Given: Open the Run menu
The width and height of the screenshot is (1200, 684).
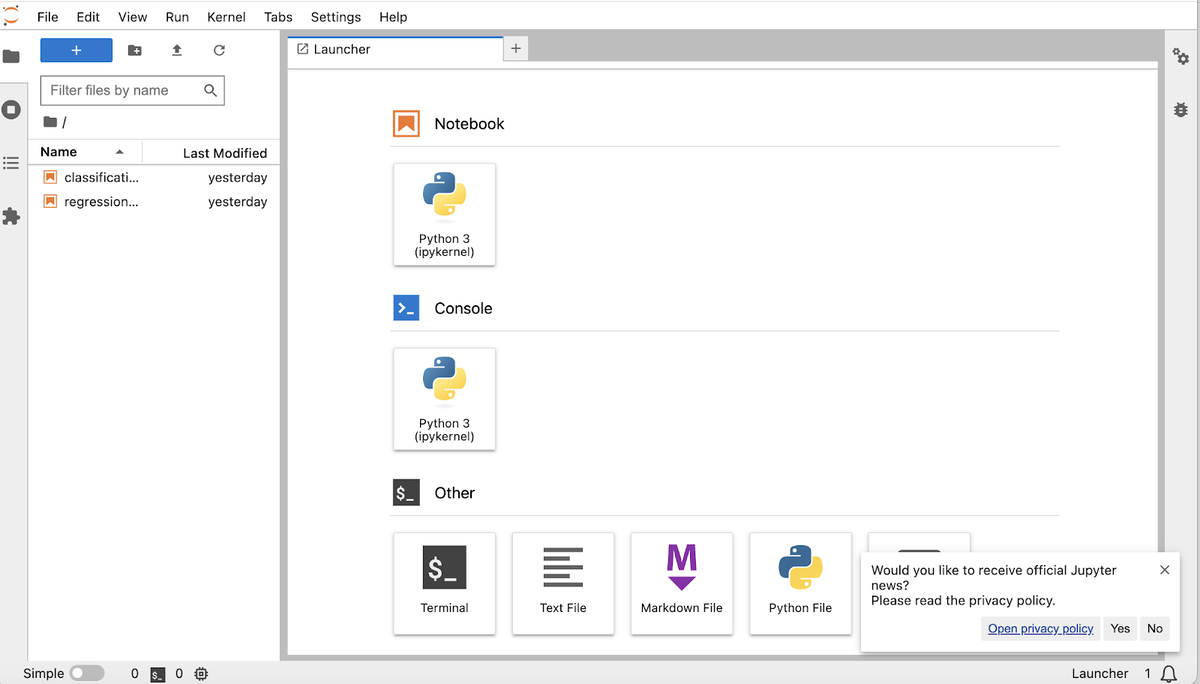Looking at the screenshot, I should tap(177, 17).
